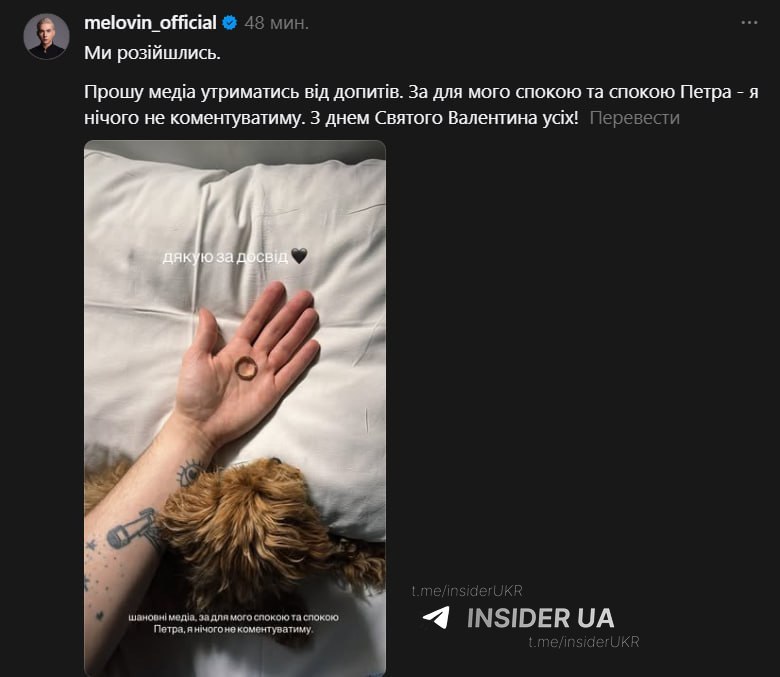The image size is (780, 677).
Task: Click the eye tattoo on the wrist
Action: click(192, 473)
